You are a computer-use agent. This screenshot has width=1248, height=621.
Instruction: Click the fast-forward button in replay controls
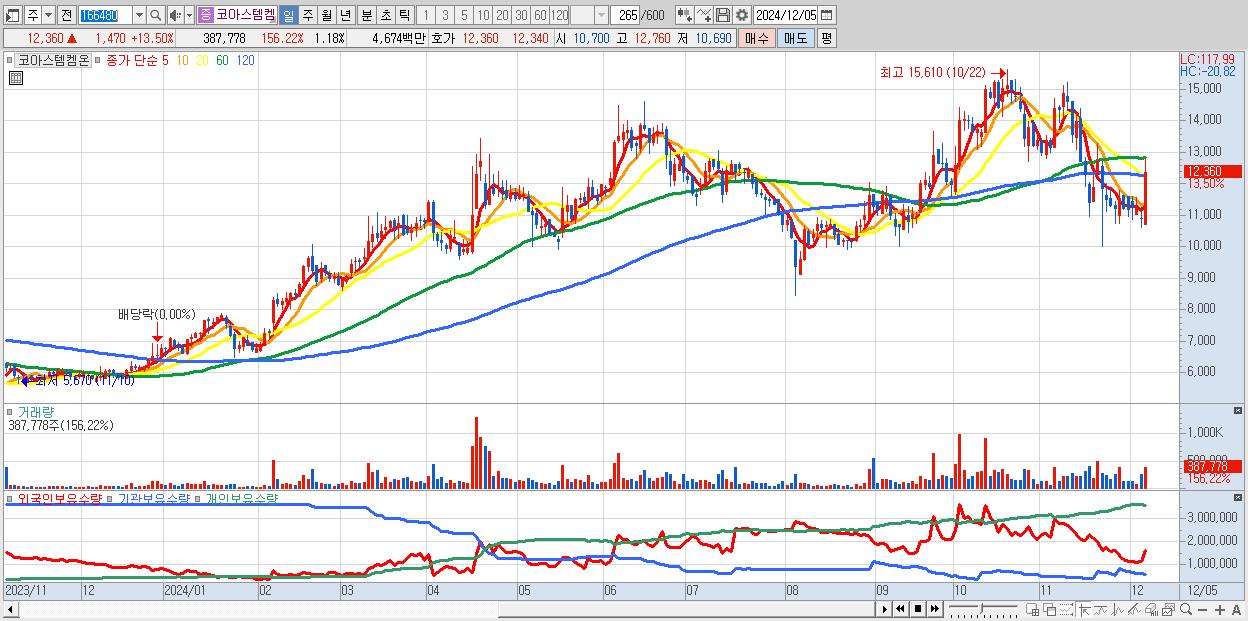point(935,609)
